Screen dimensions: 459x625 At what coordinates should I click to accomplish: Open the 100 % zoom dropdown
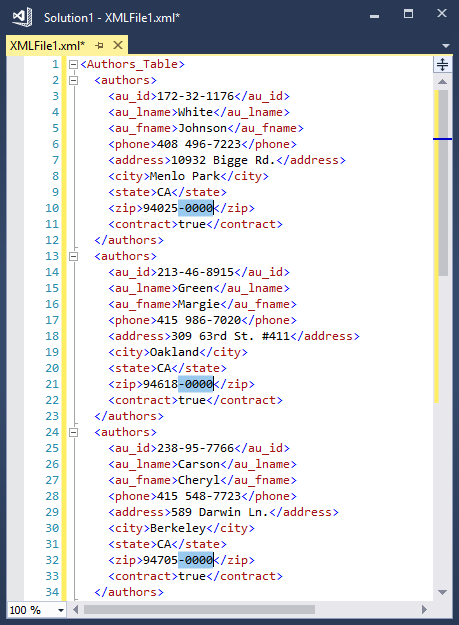pyautogui.click(x=61, y=610)
